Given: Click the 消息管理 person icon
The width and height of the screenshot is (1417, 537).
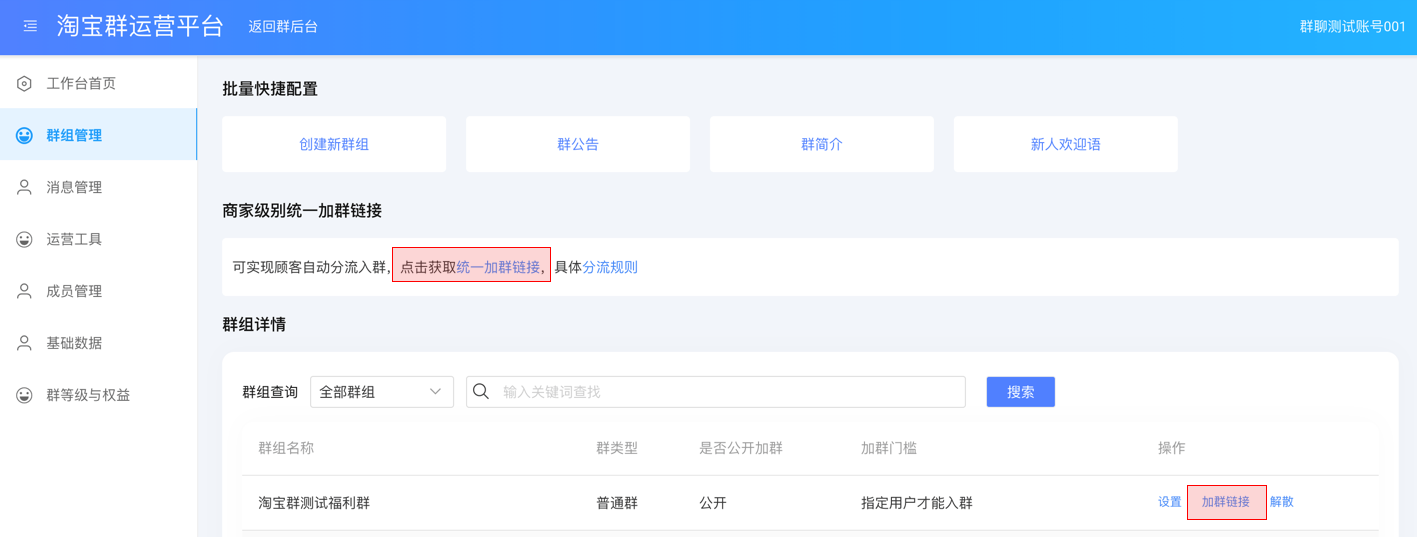Looking at the screenshot, I should click(24, 187).
